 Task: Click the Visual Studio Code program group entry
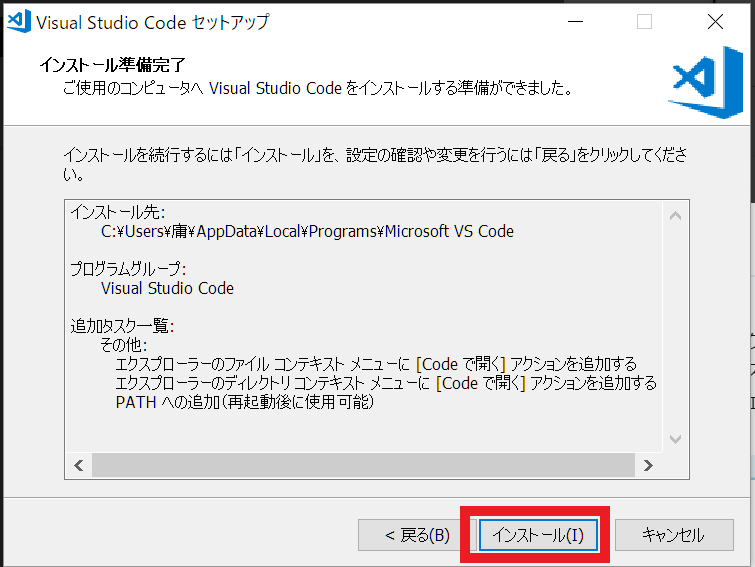coord(167,288)
